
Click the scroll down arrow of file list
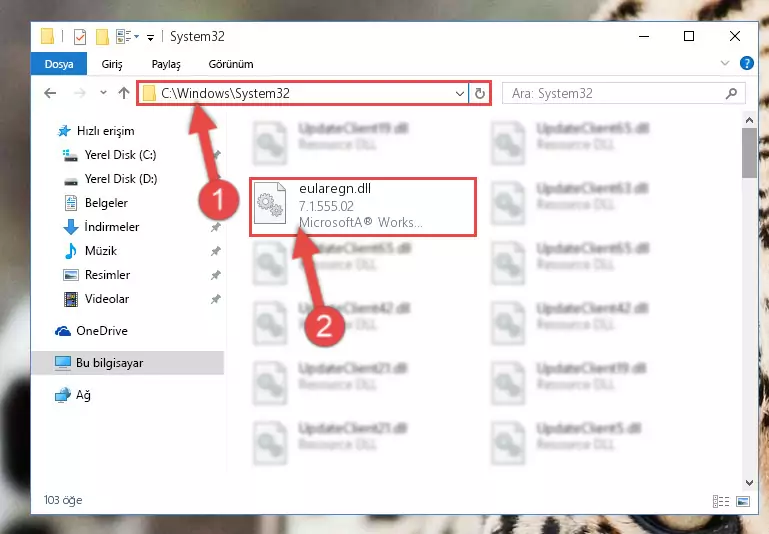click(749, 483)
